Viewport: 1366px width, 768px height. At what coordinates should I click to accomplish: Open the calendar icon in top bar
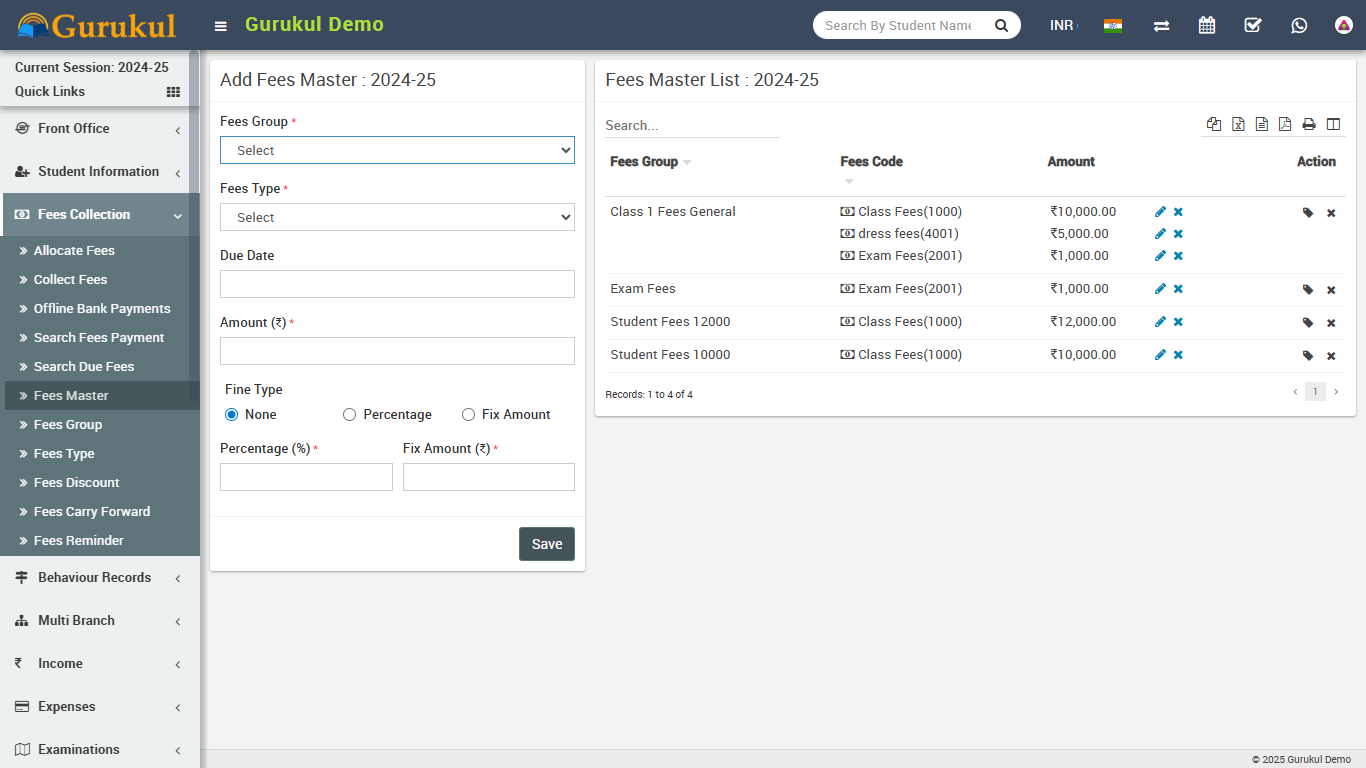[1207, 25]
